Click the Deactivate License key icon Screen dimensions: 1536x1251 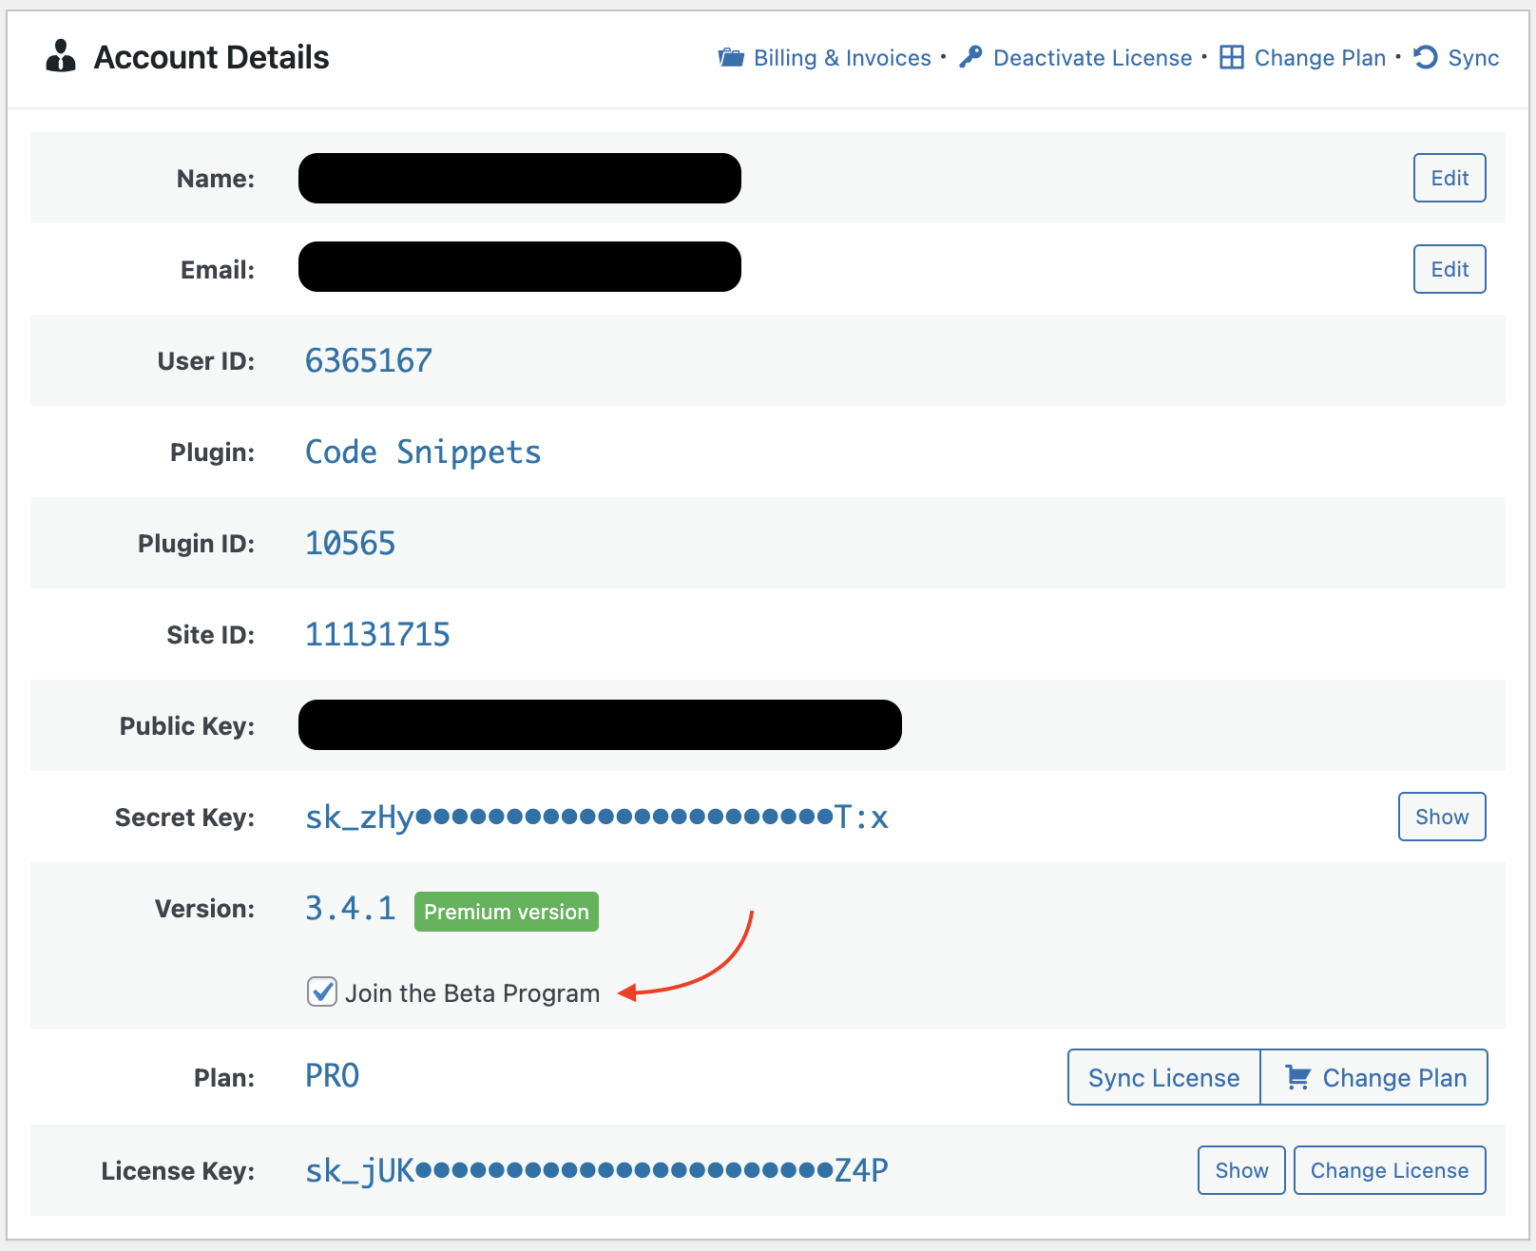pyautogui.click(x=971, y=58)
